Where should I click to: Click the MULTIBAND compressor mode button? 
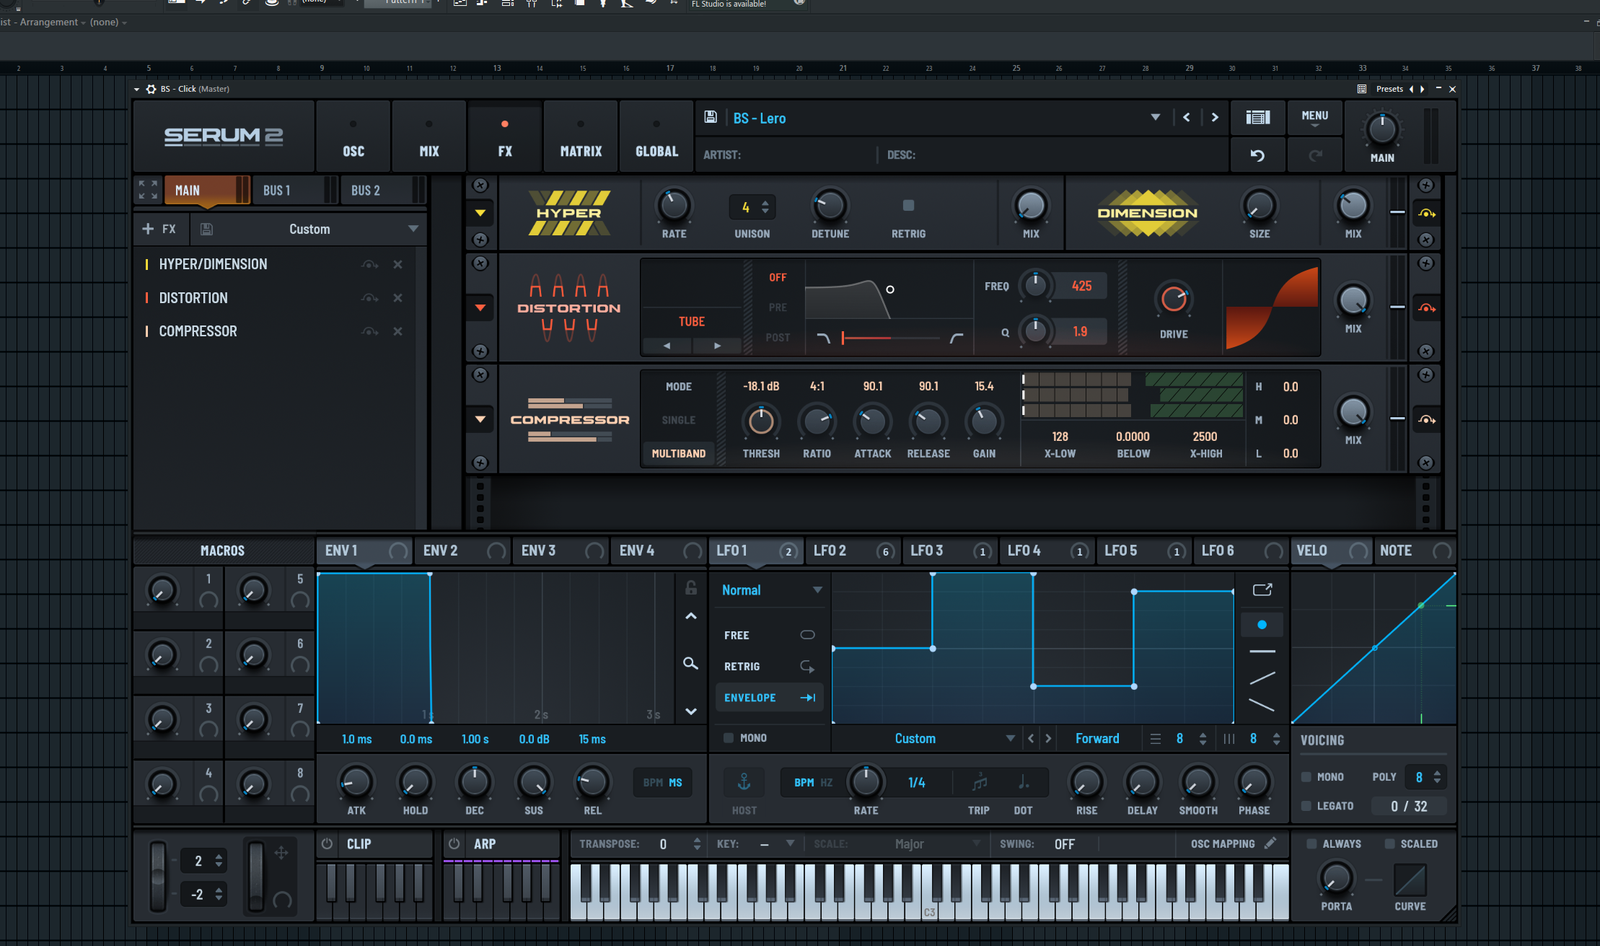pyautogui.click(x=678, y=453)
